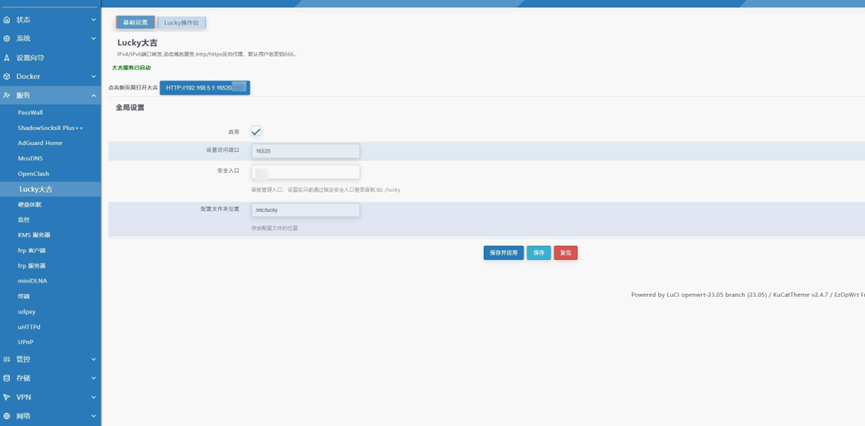Toggle the 启用 enable checkbox
The width and height of the screenshot is (865, 426).
point(256,132)
